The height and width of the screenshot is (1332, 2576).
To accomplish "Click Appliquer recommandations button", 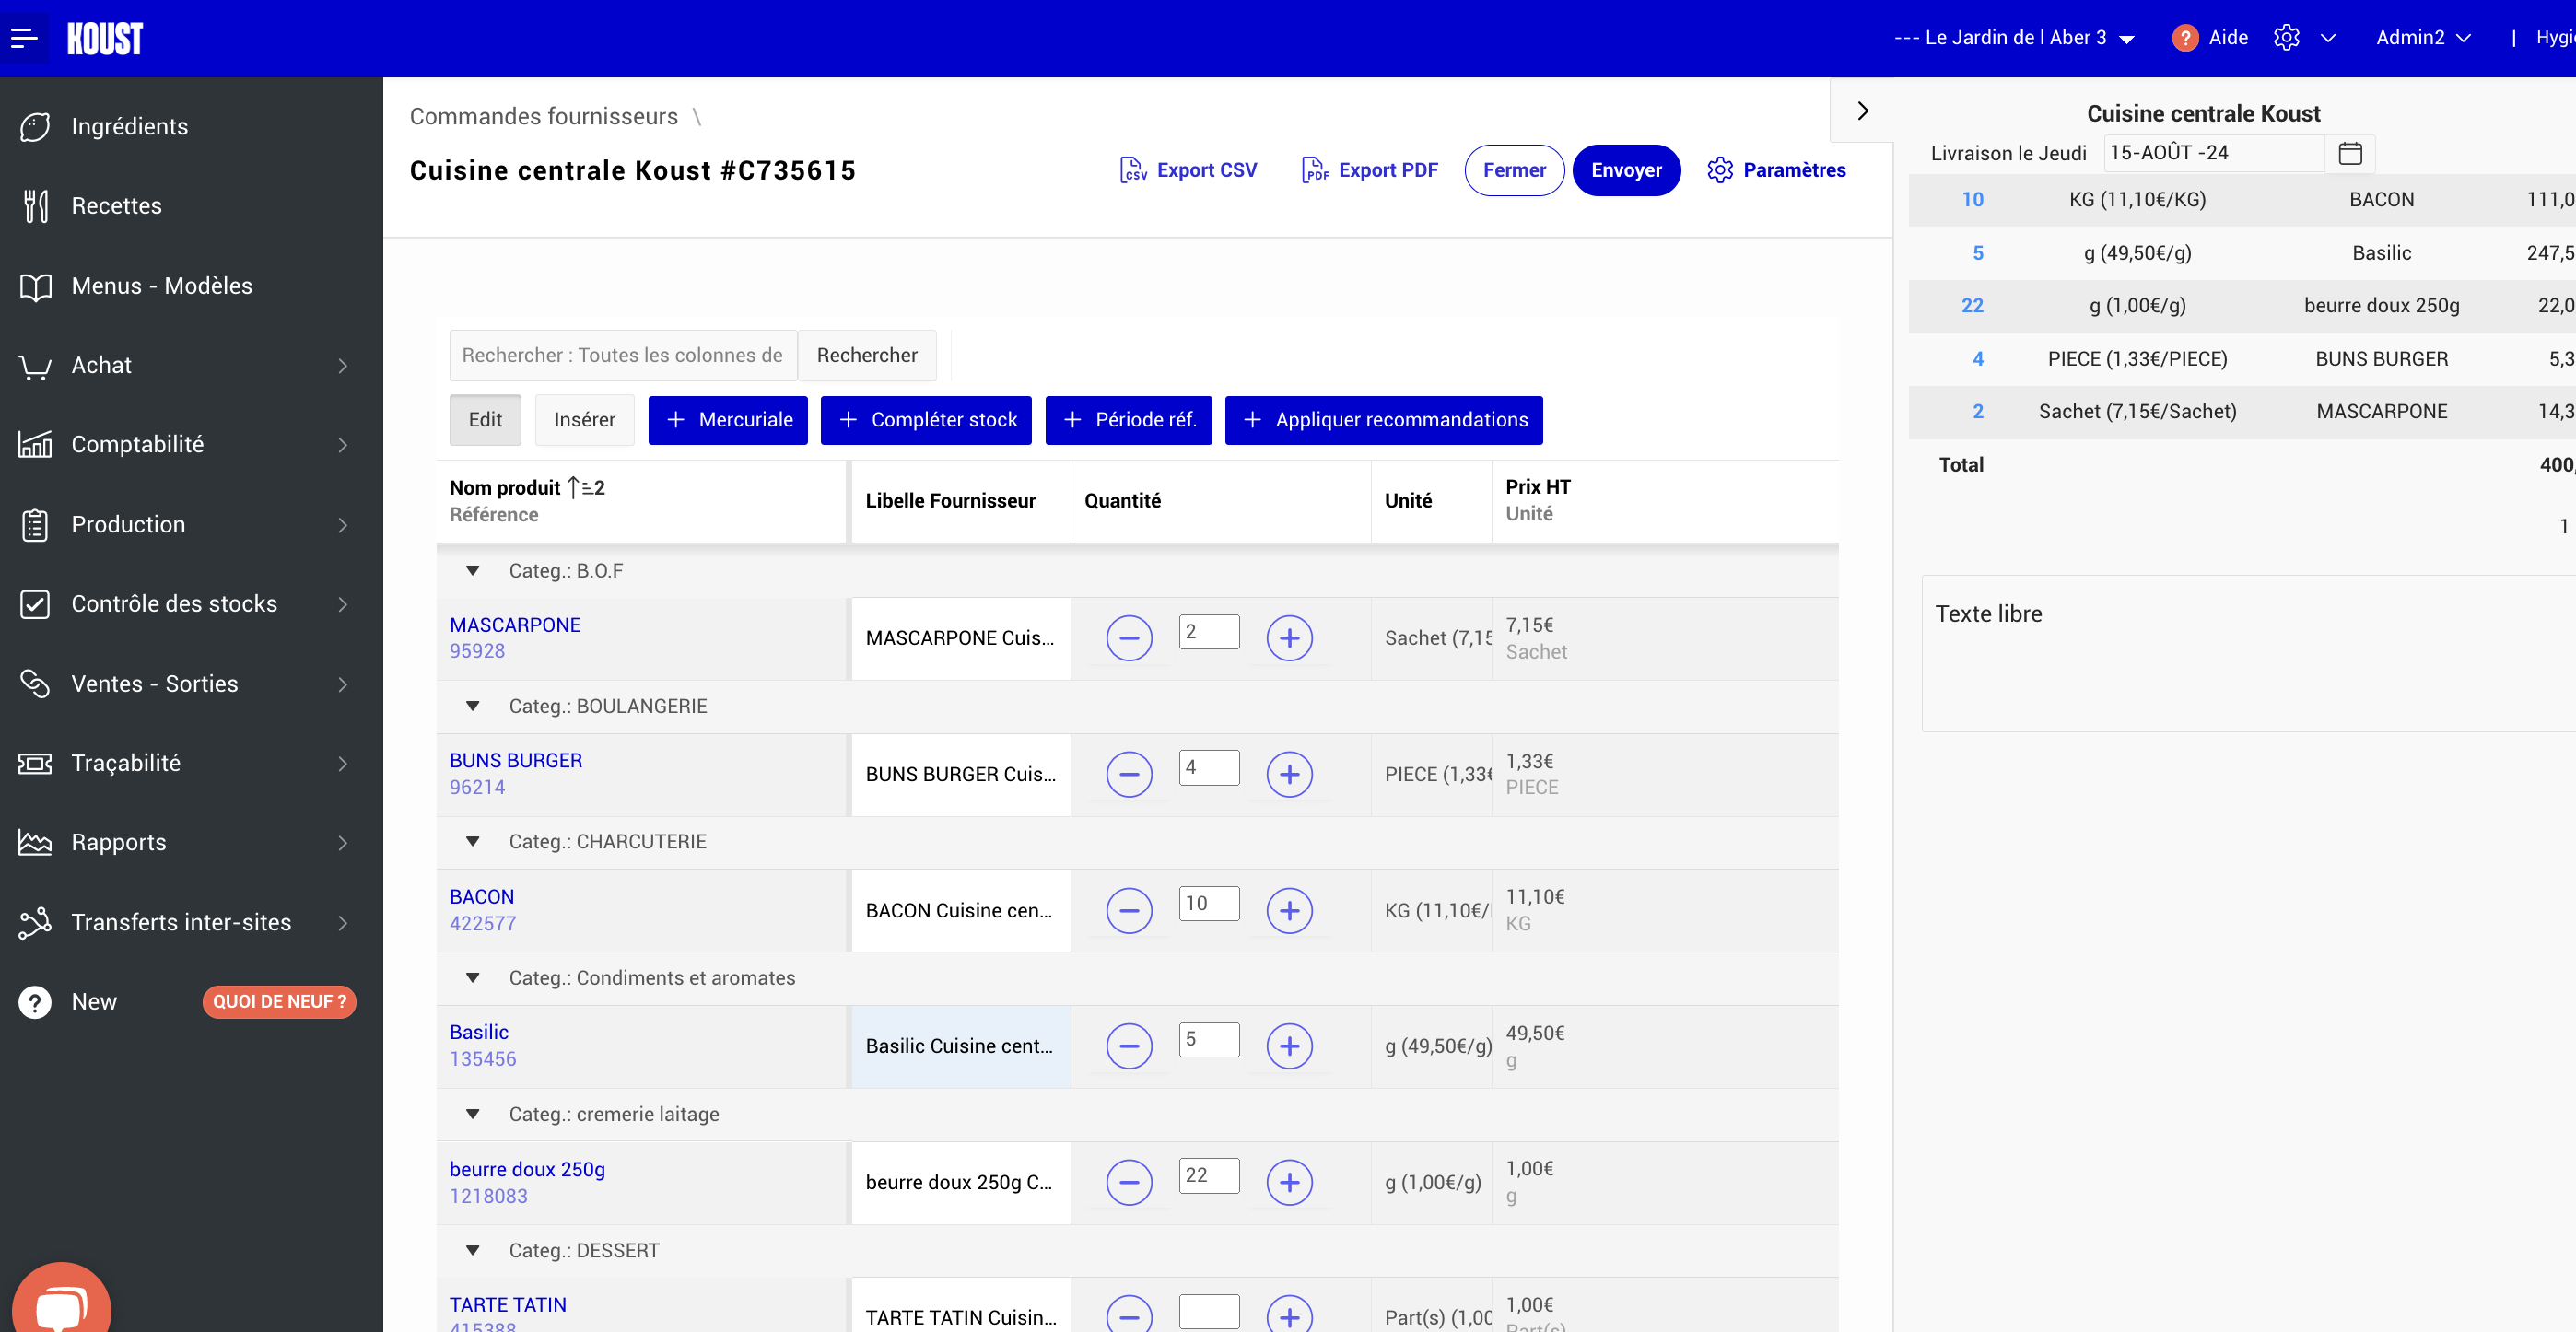I will (x=1384, y=420).
